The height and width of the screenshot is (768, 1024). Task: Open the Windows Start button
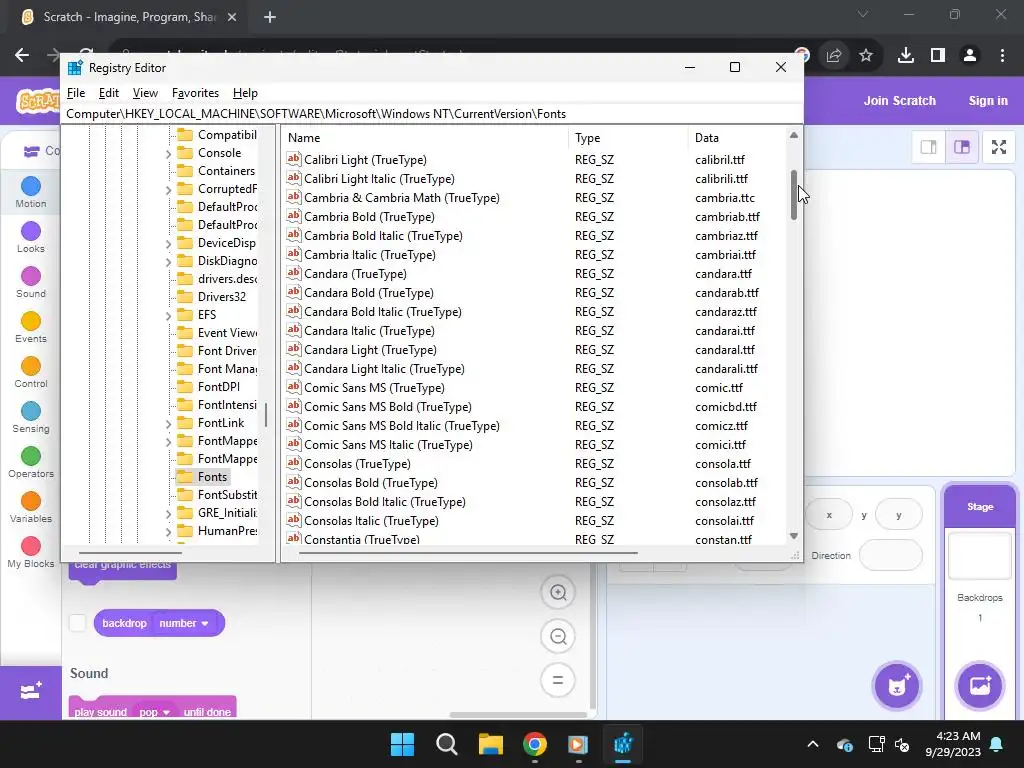point(402,744)
